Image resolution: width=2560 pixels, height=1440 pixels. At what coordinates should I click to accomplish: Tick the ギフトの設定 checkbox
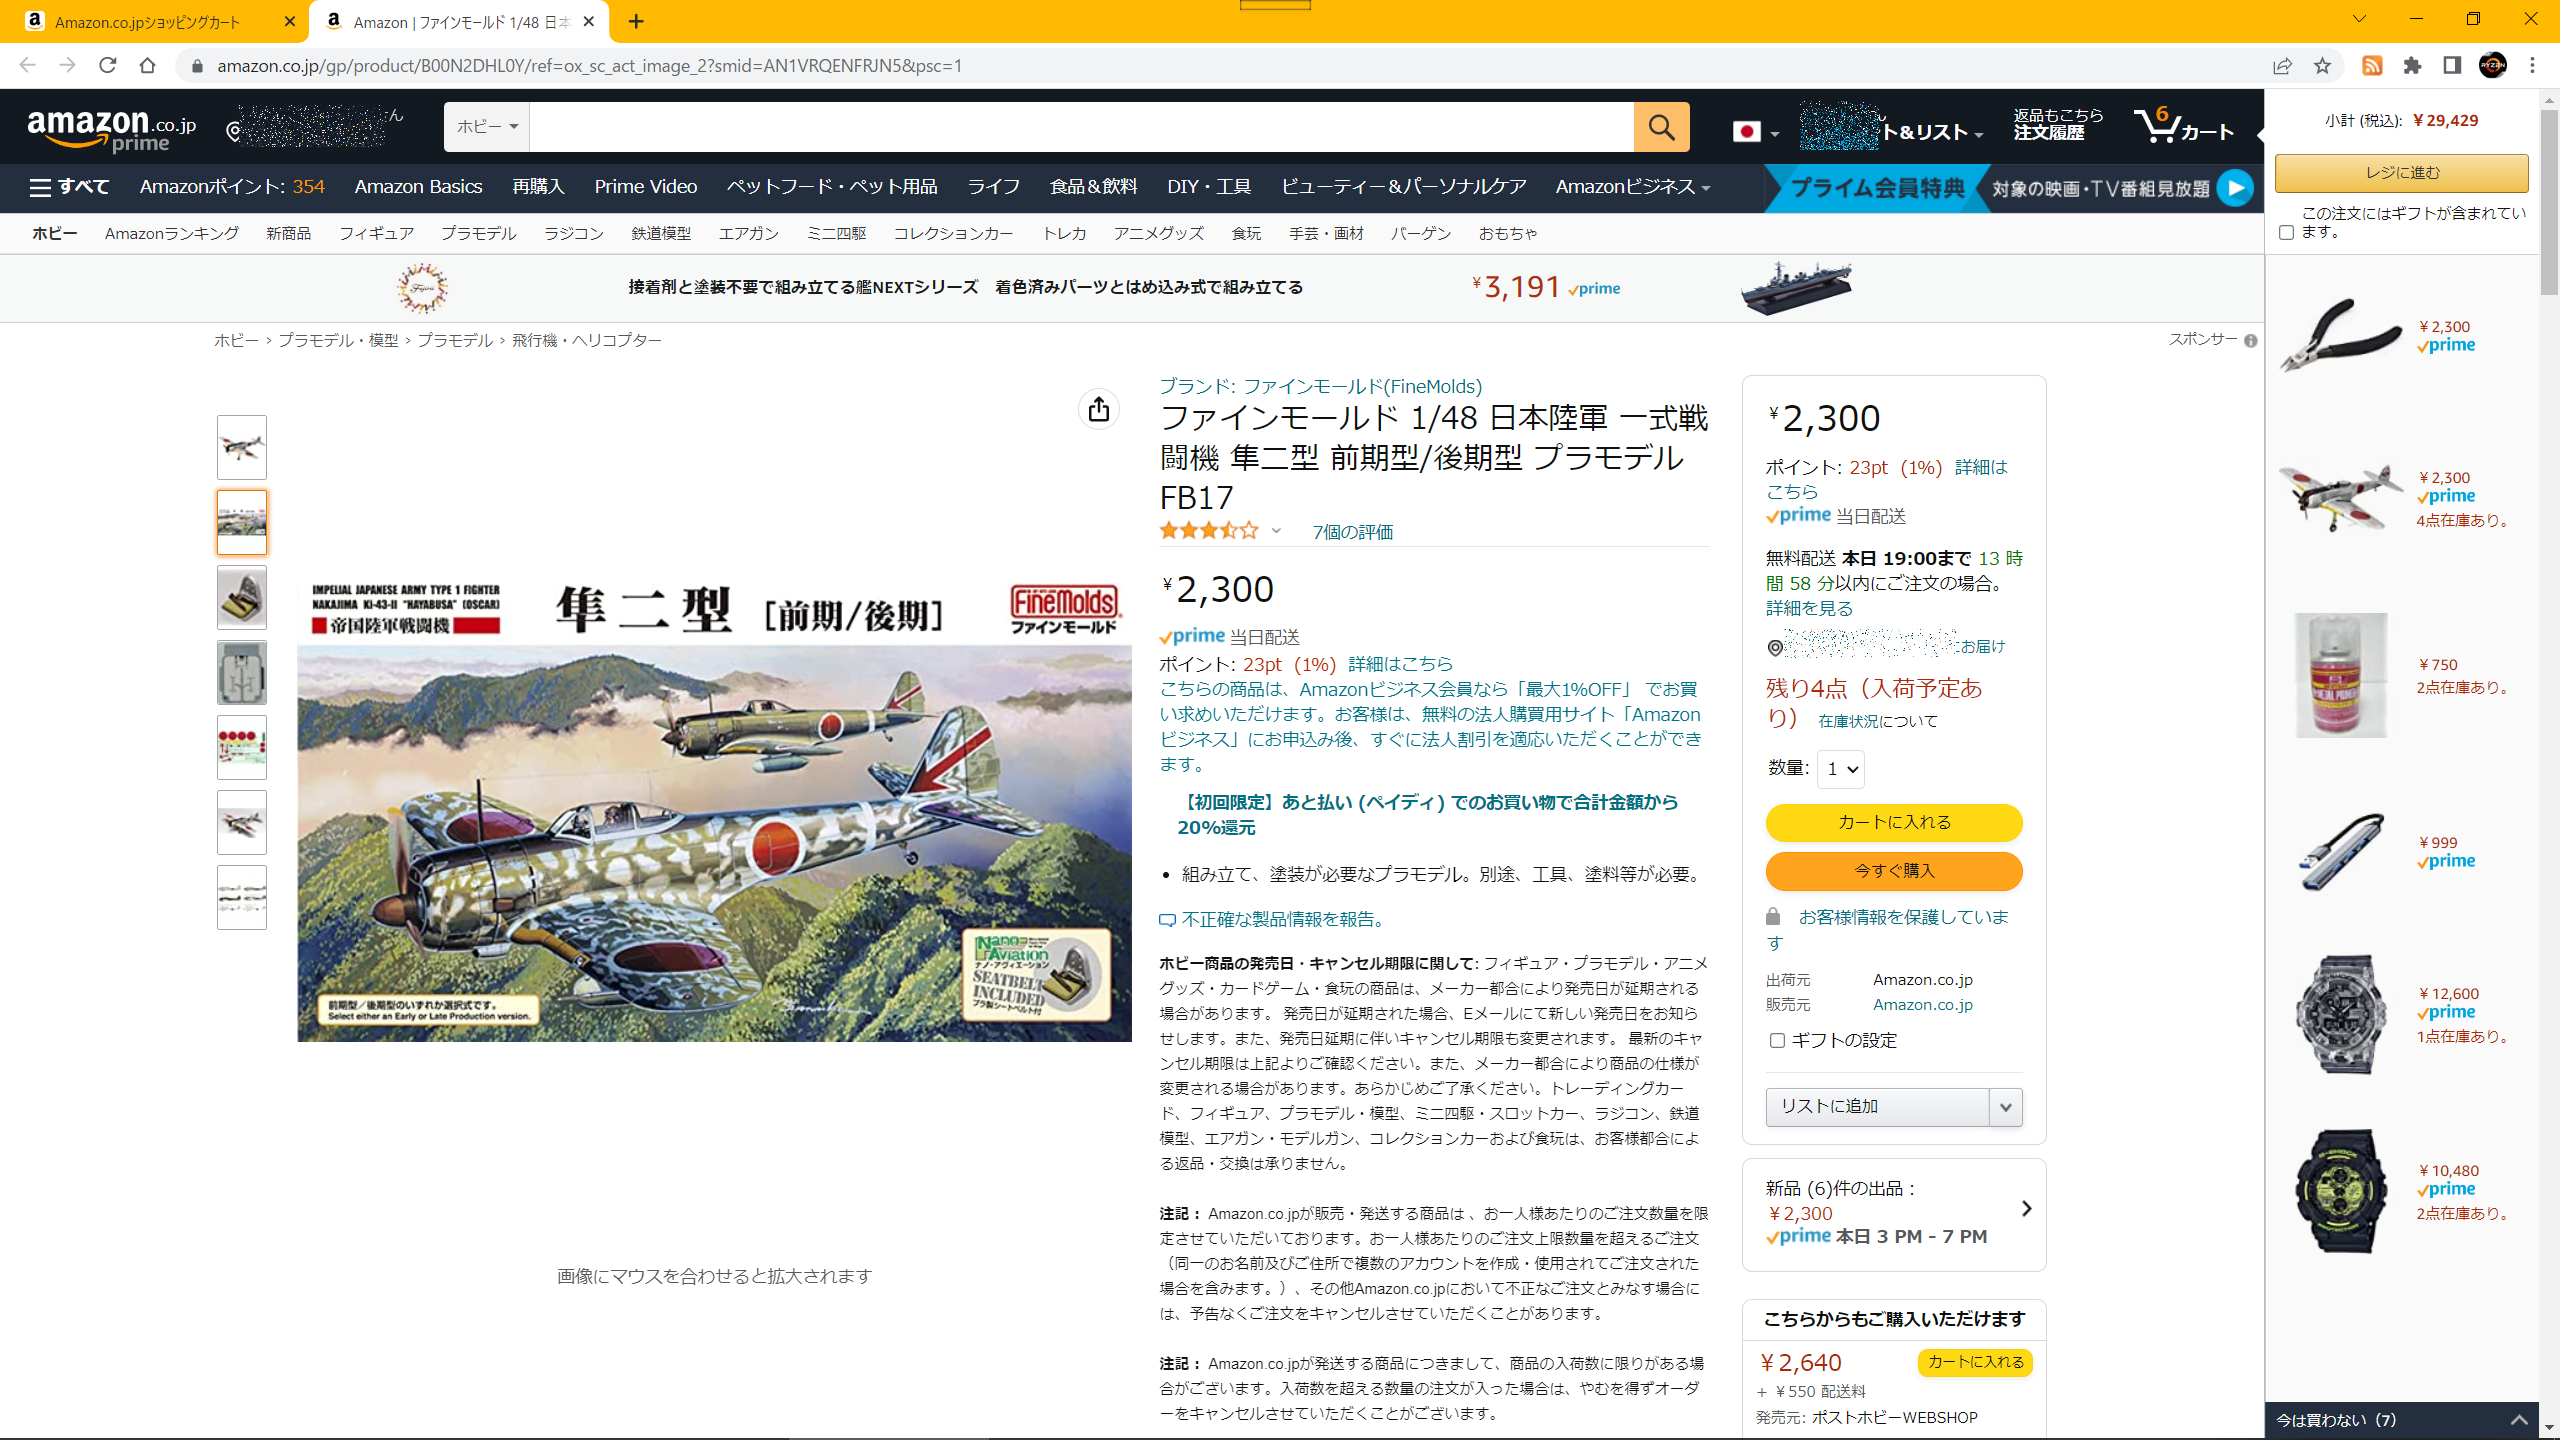(x=1777, y=1041)
